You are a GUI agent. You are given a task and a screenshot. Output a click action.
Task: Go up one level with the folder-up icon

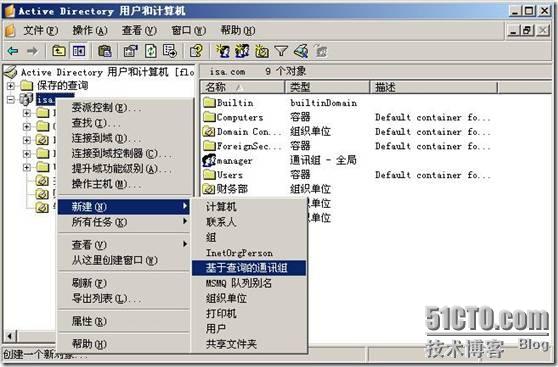pos(59,51)
